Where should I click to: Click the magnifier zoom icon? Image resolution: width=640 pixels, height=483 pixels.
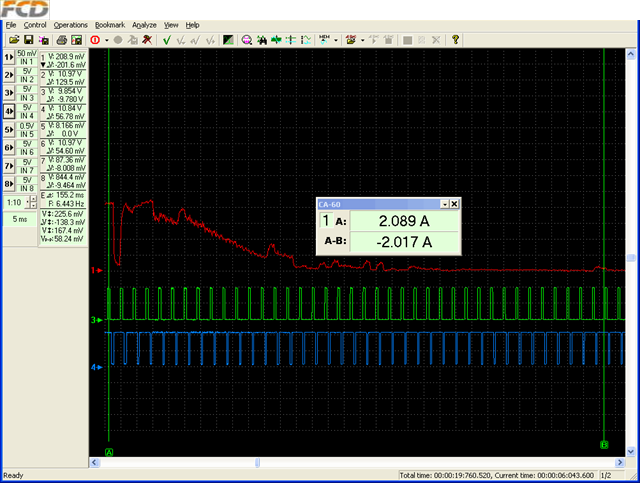pyautogui.click(x=247, y=40)
